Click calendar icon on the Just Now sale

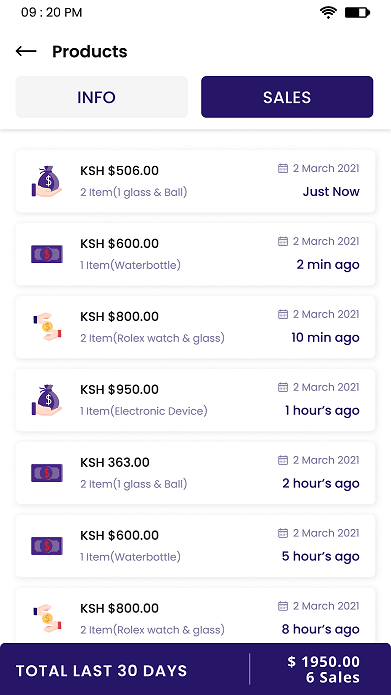click(x=283, y=168)
